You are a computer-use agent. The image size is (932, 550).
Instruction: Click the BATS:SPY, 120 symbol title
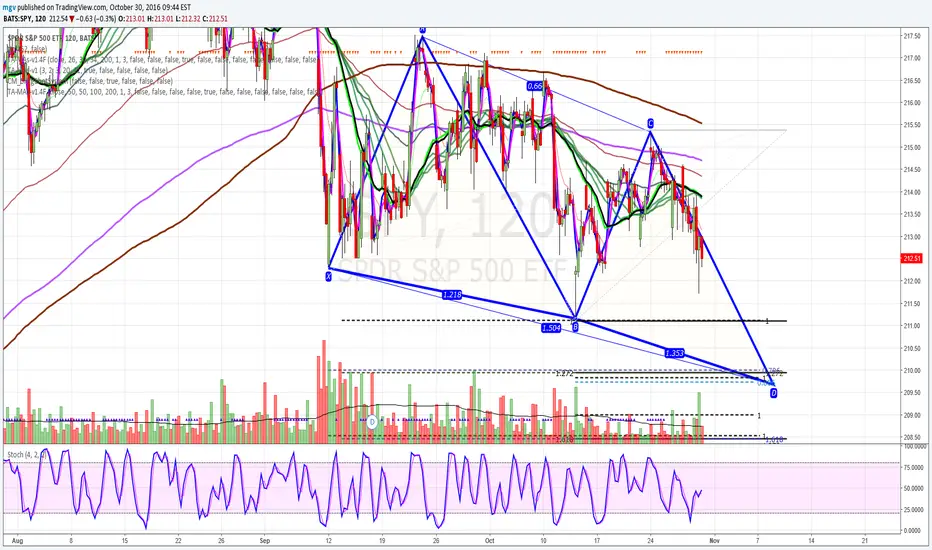click(x=24, y=19)
